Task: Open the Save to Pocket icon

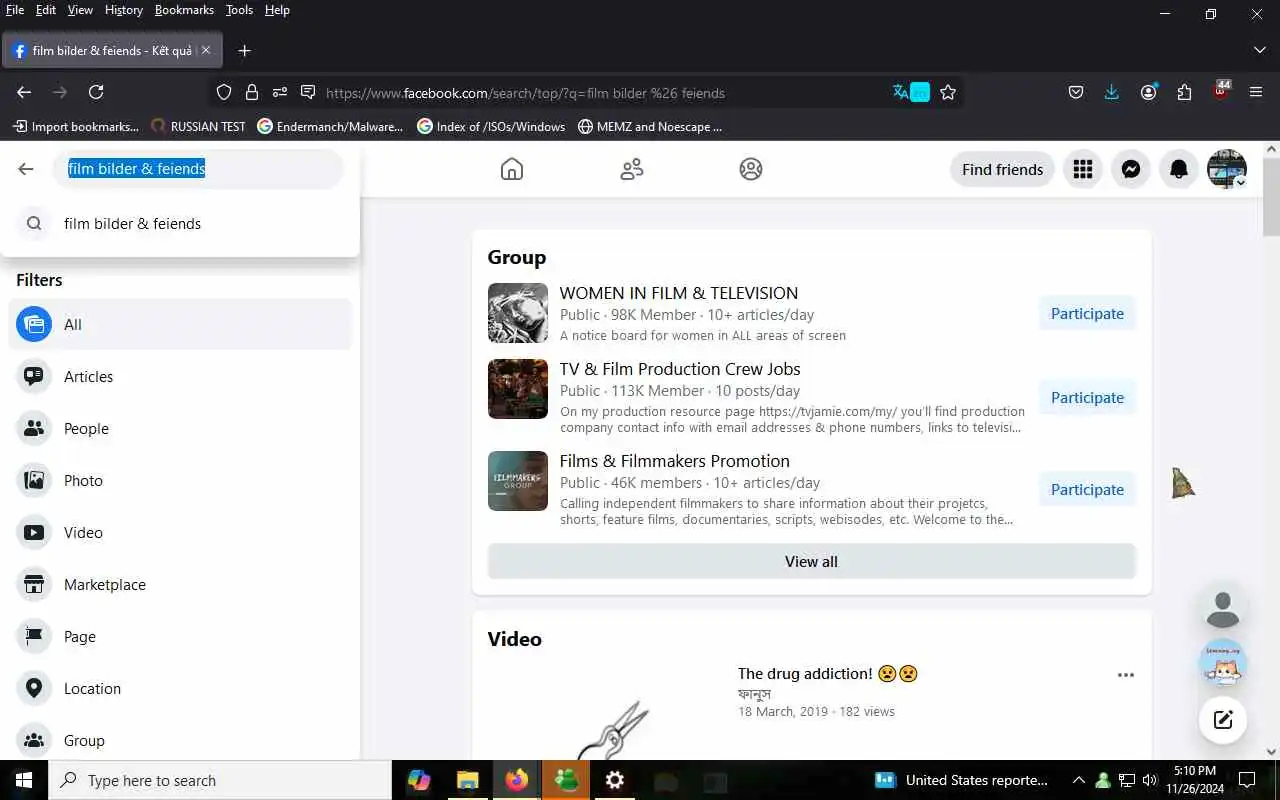Action: coord(1076,92)
